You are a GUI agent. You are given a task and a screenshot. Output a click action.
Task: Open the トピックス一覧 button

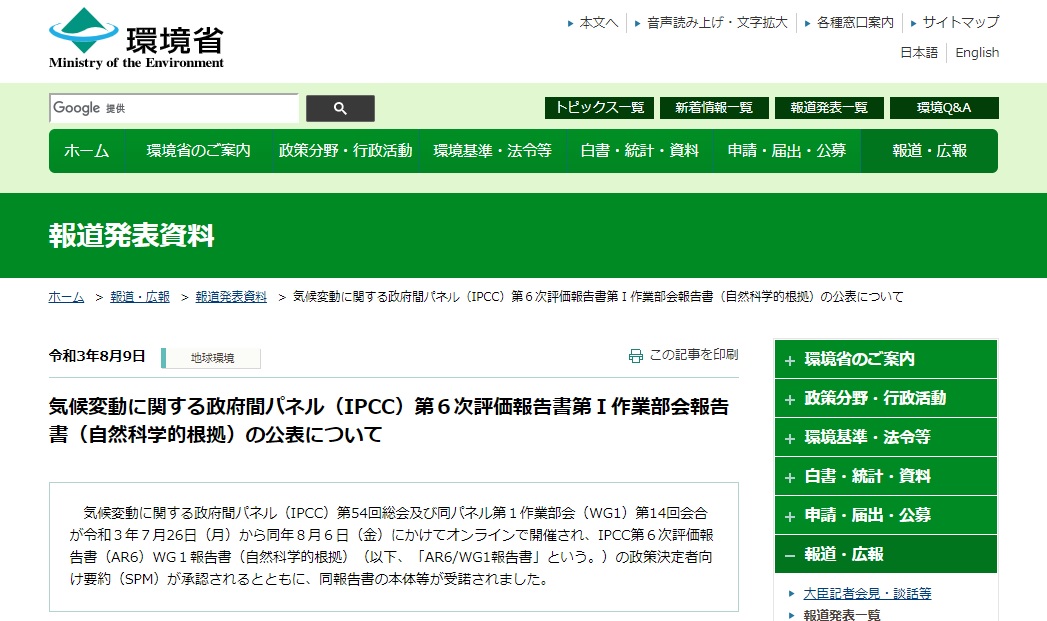pos(596,107)
